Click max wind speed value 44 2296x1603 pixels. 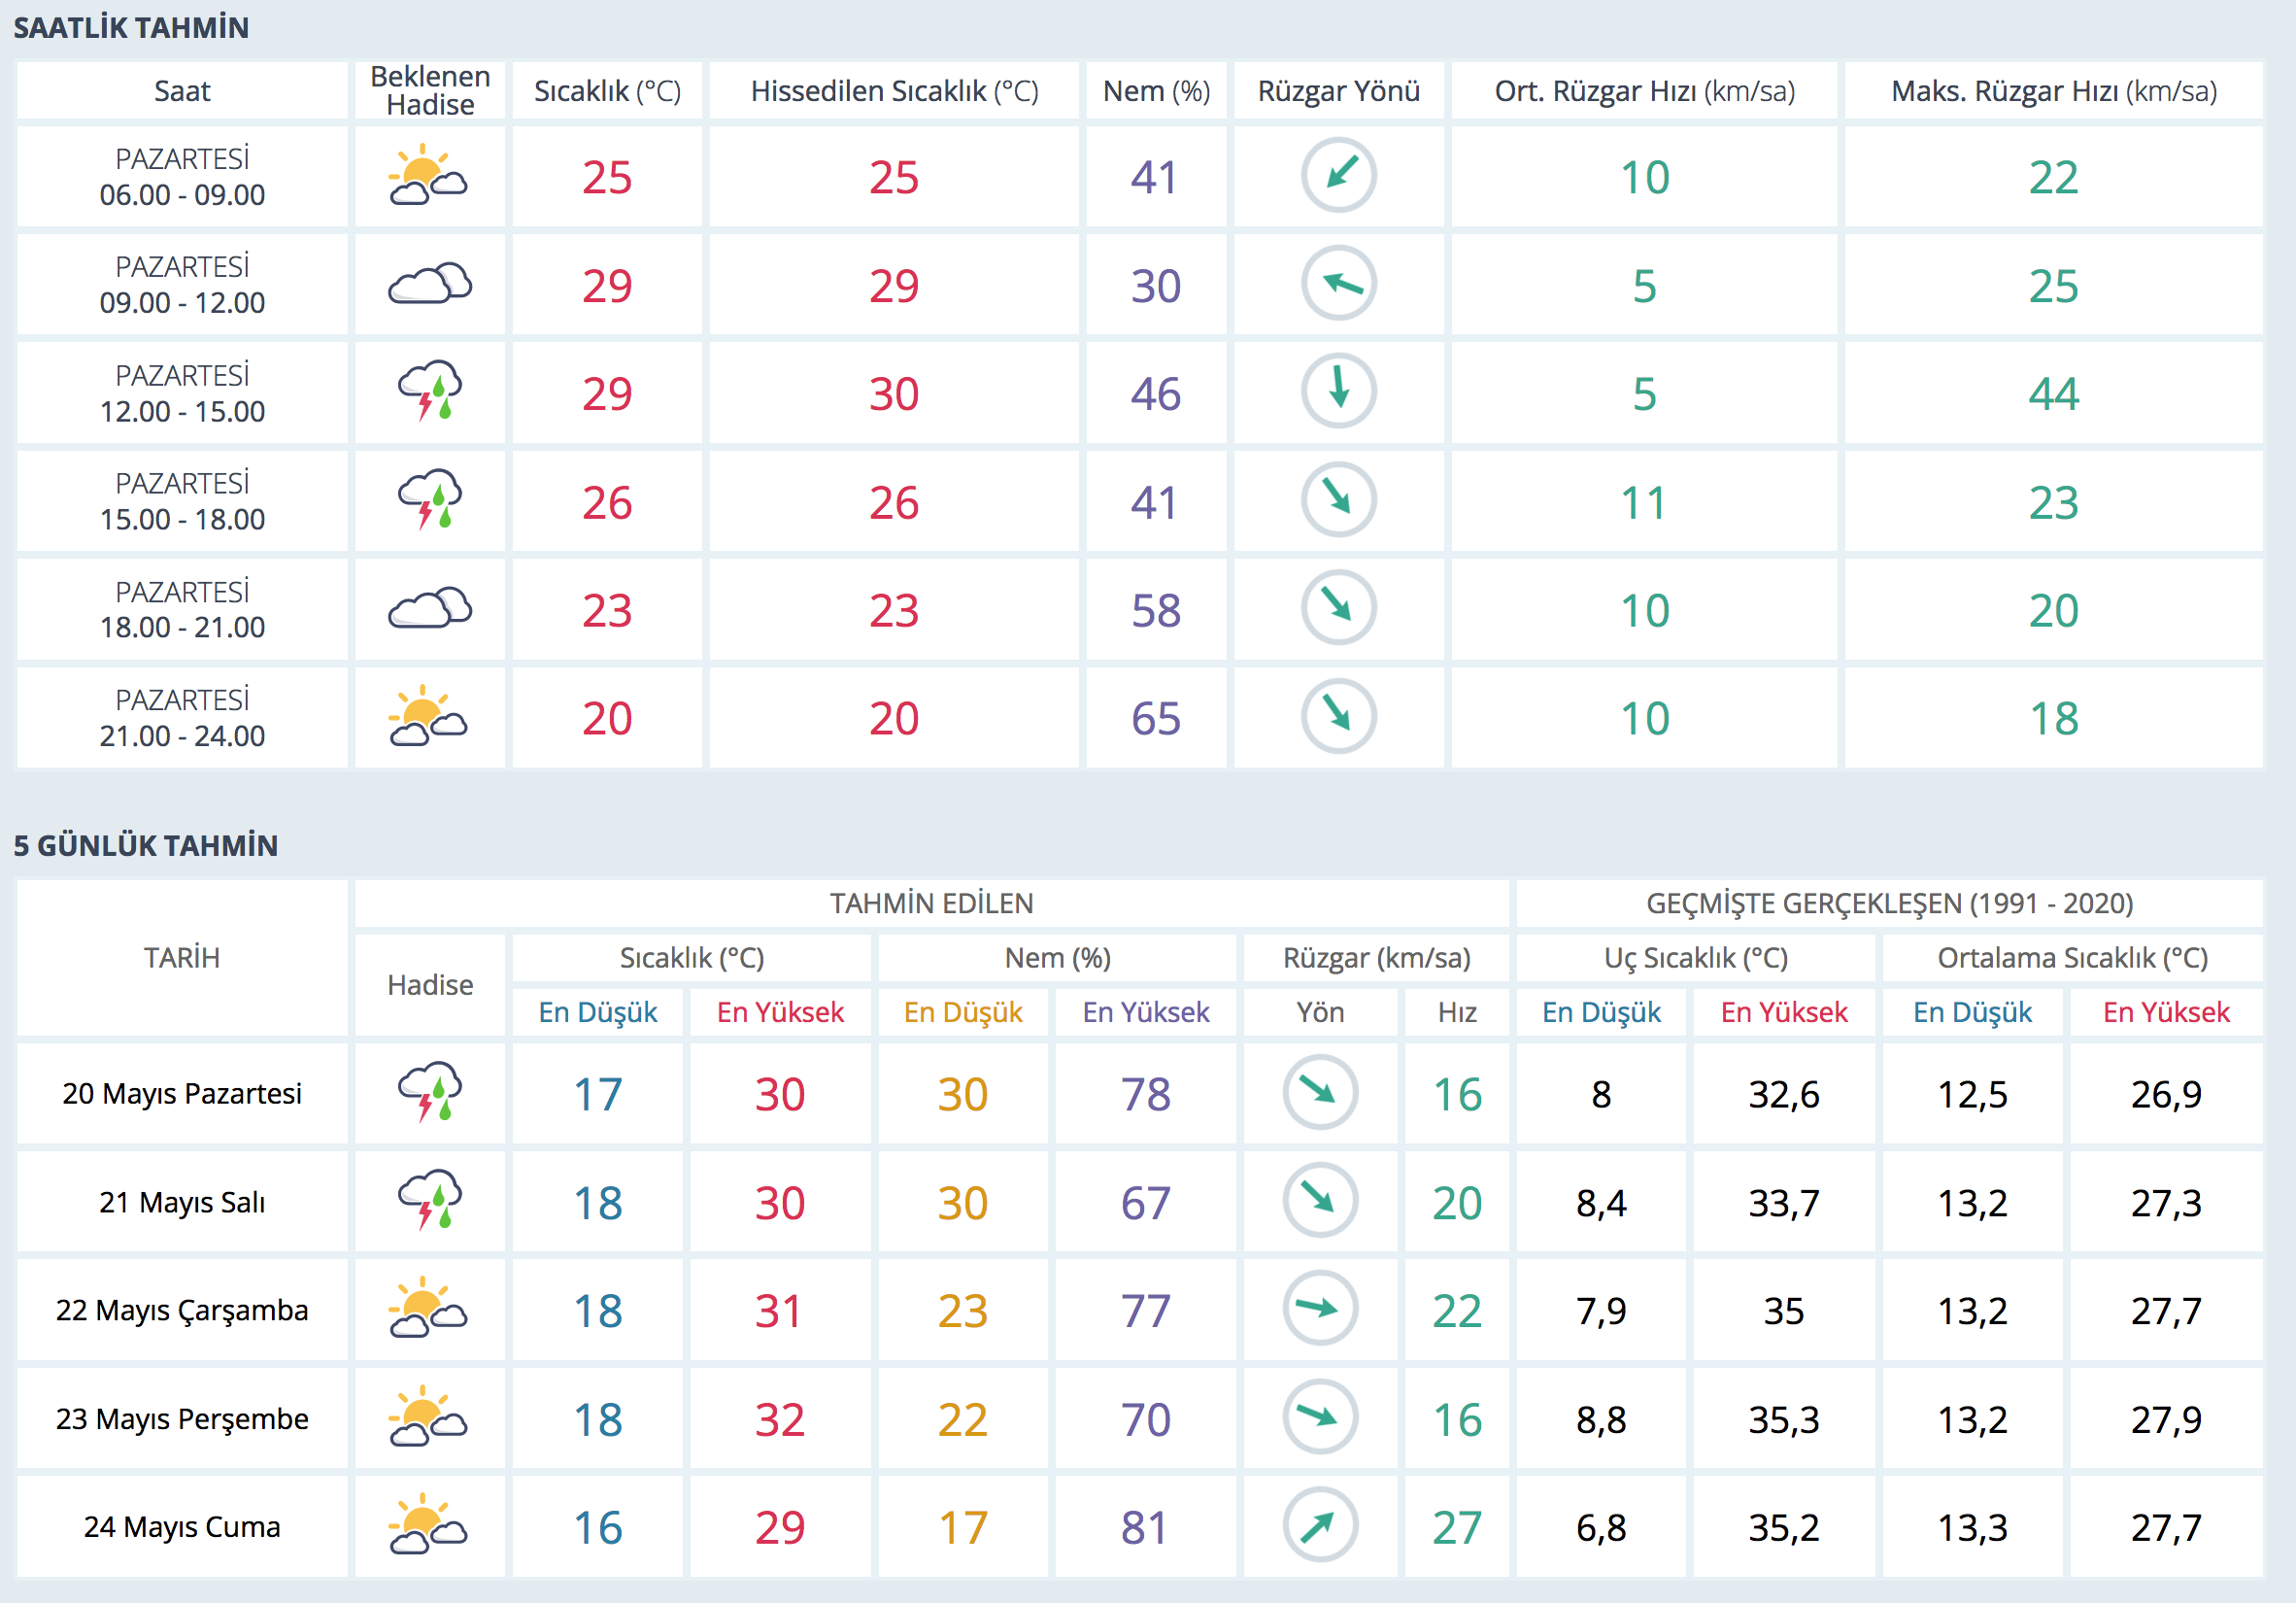pos(2053,394)
